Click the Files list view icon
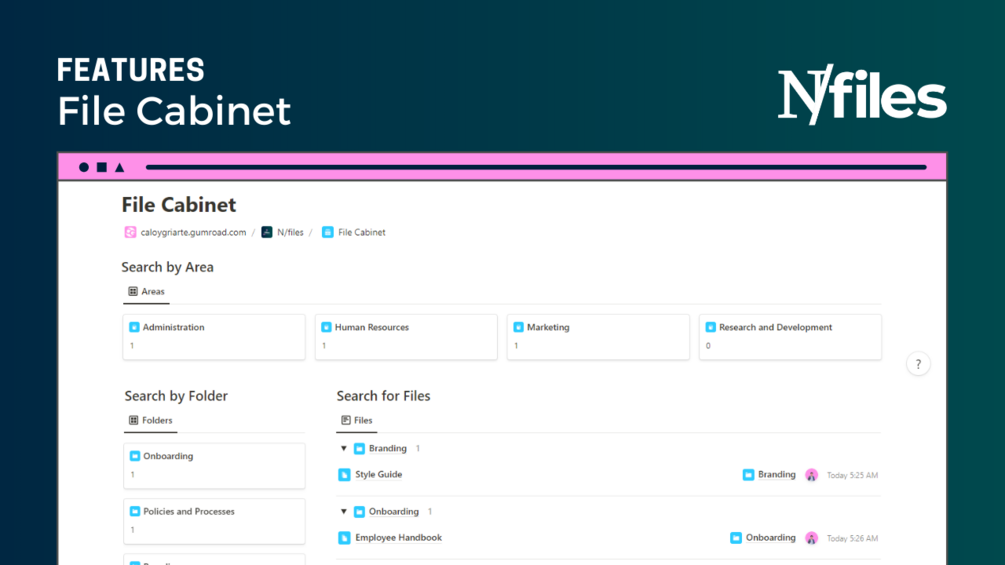This screenshot has height=565, width=1005. tap(345, 420)
